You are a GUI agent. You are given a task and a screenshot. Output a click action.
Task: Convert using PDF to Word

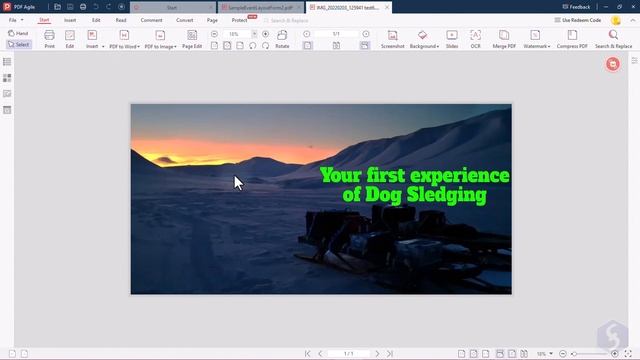click(124, 39)
